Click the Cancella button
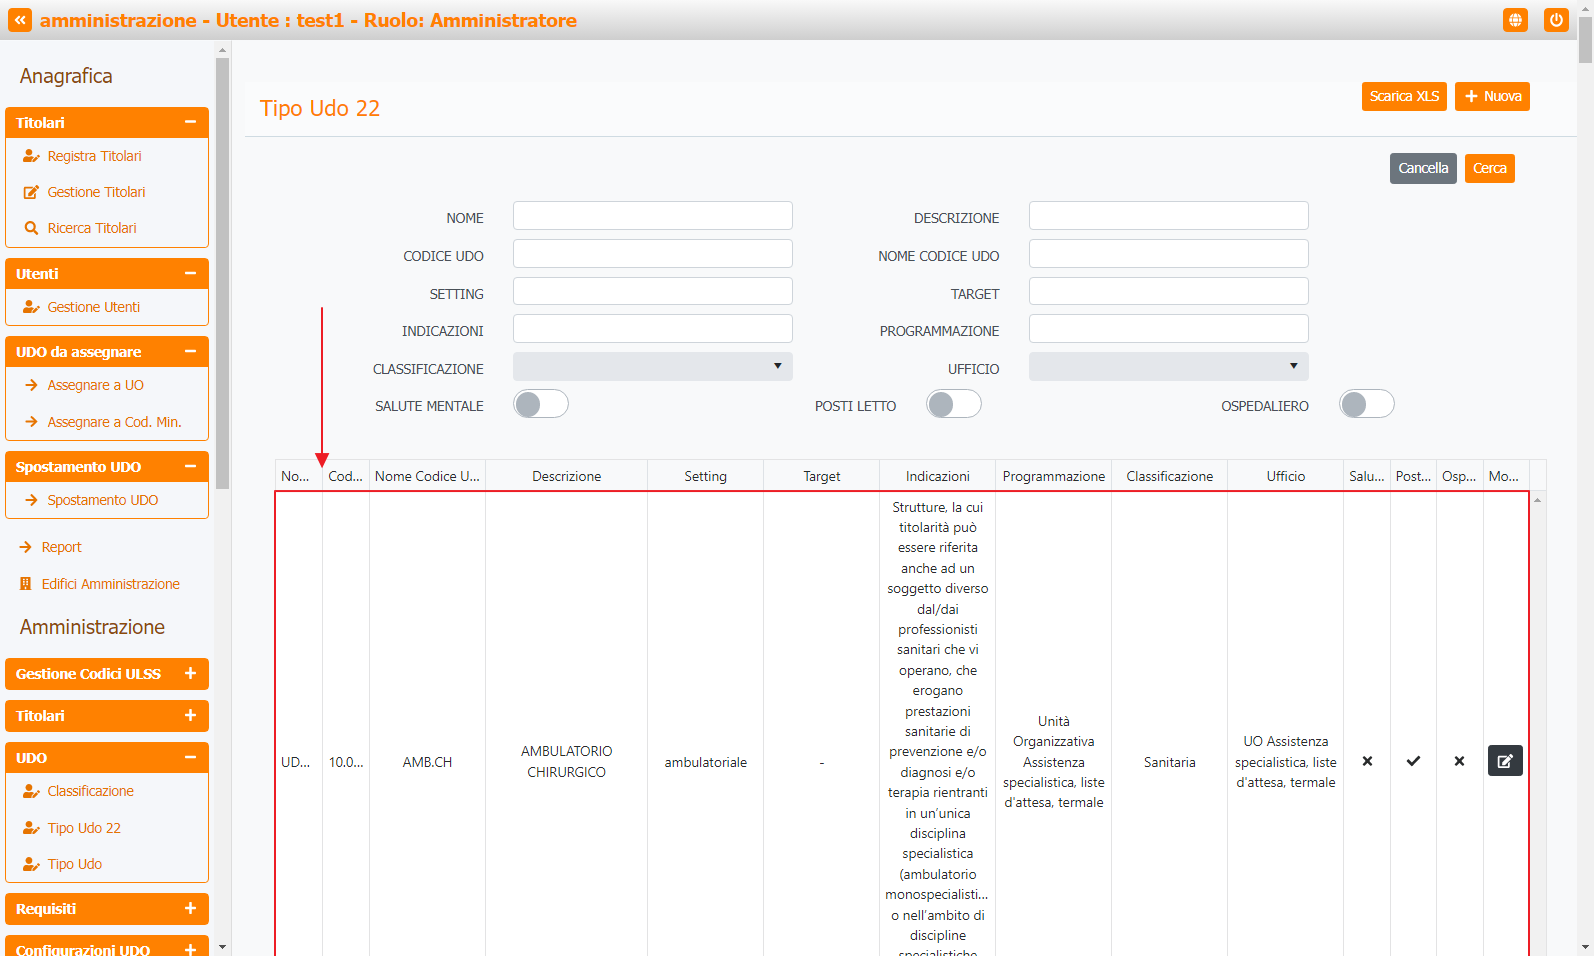Screen dimensions: 1594x956 1423,168
